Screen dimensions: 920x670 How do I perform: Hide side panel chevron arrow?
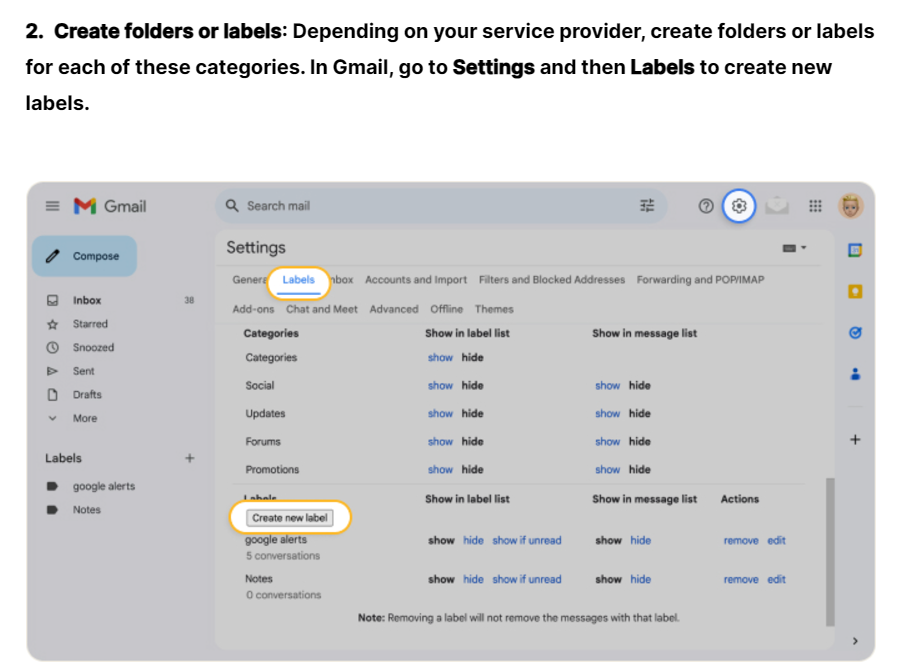click(855, 641)
